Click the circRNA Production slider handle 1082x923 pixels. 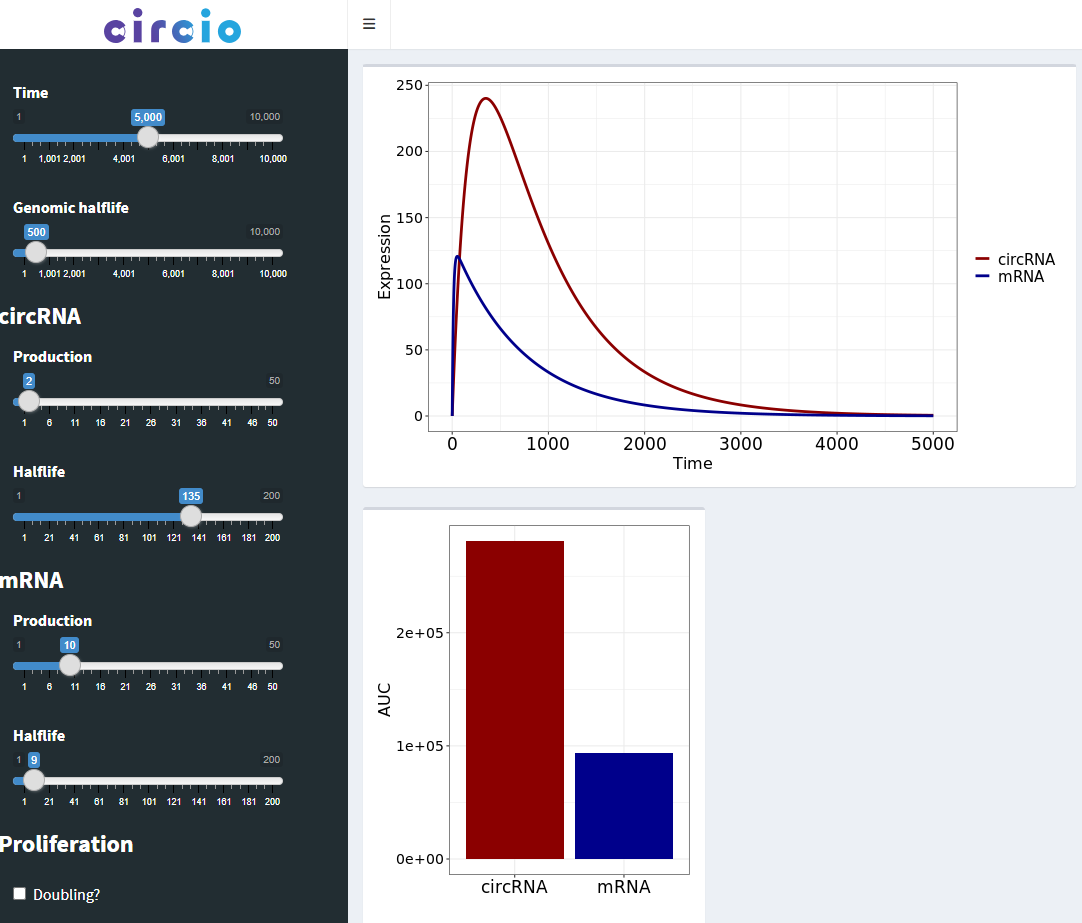pyautogui.click(x=29, y=402)
